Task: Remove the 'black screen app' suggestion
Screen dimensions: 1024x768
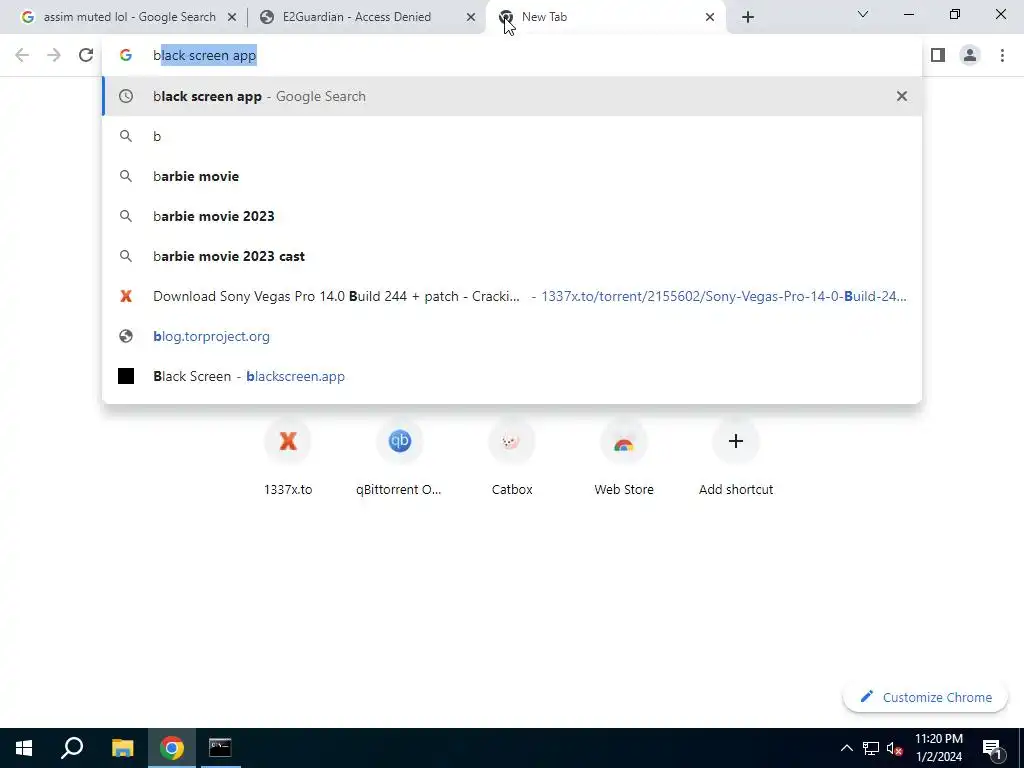Action: click(902, 96)
